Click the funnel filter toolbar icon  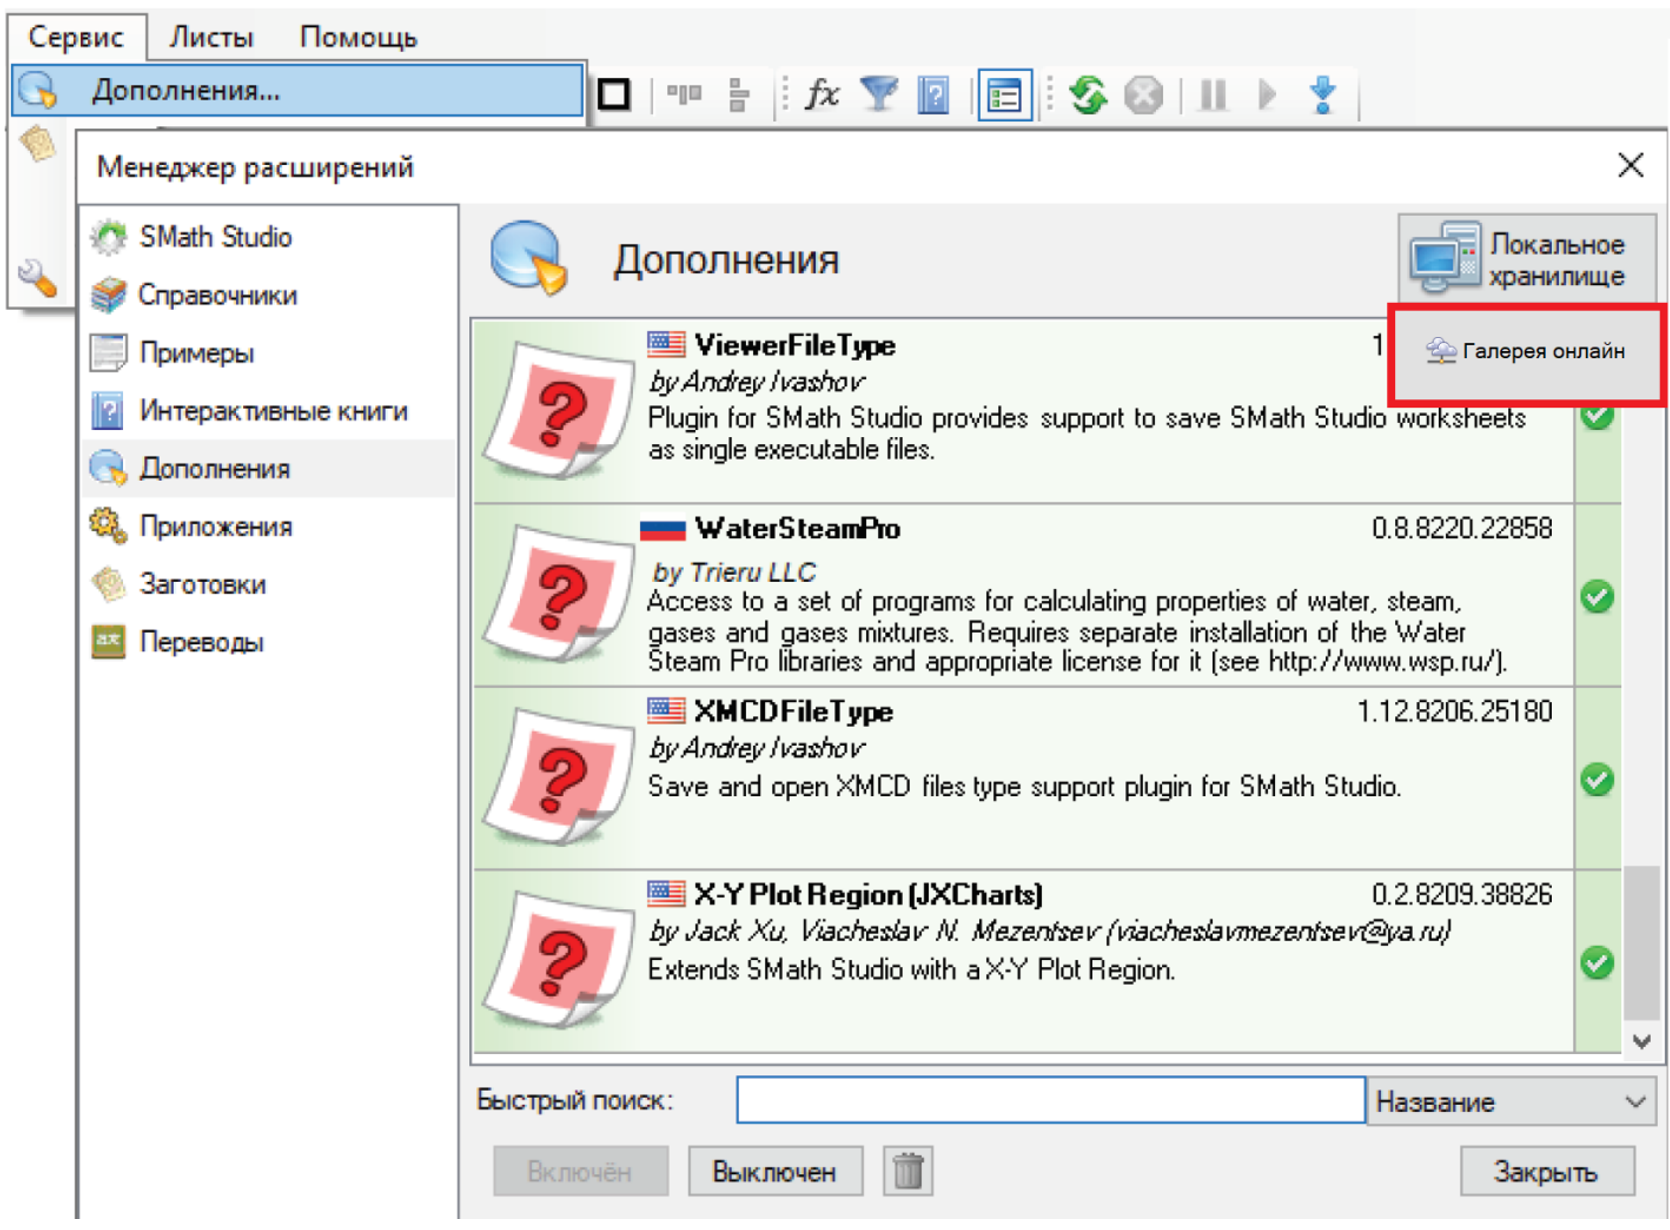click(879, 95)
